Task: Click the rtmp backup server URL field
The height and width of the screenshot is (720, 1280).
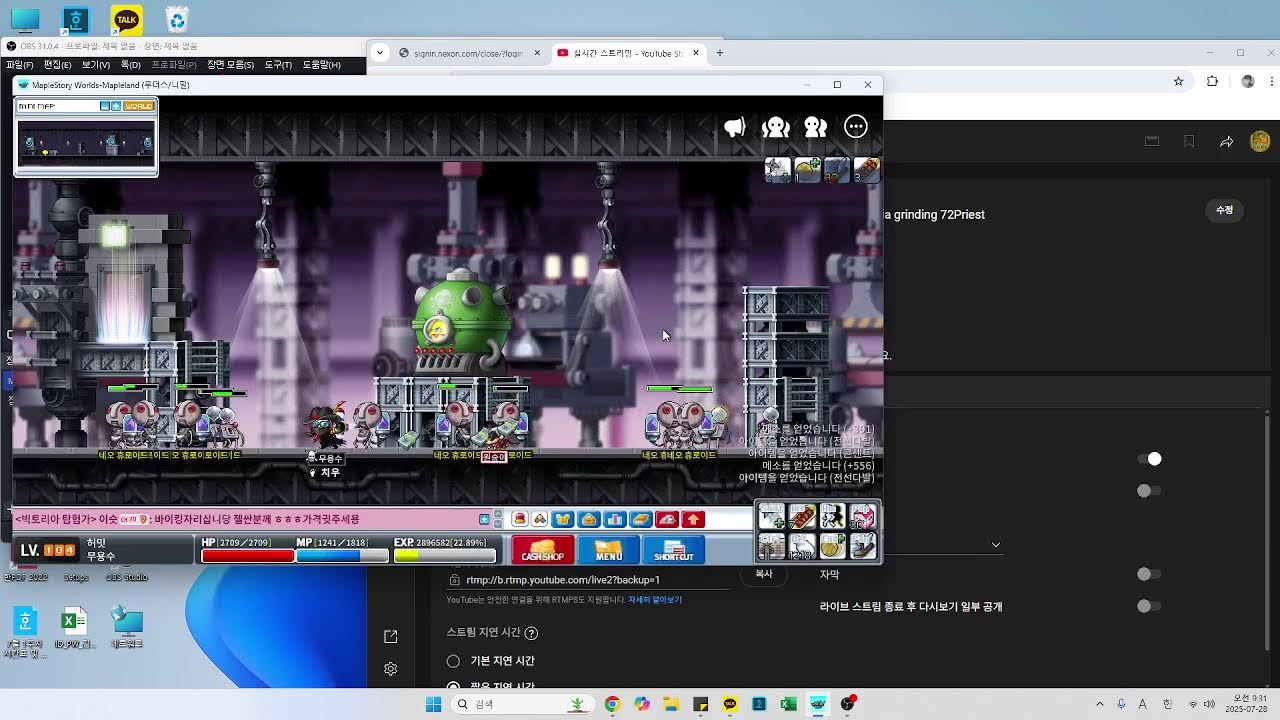Action: pyautogui.click(x=590, y=580)
